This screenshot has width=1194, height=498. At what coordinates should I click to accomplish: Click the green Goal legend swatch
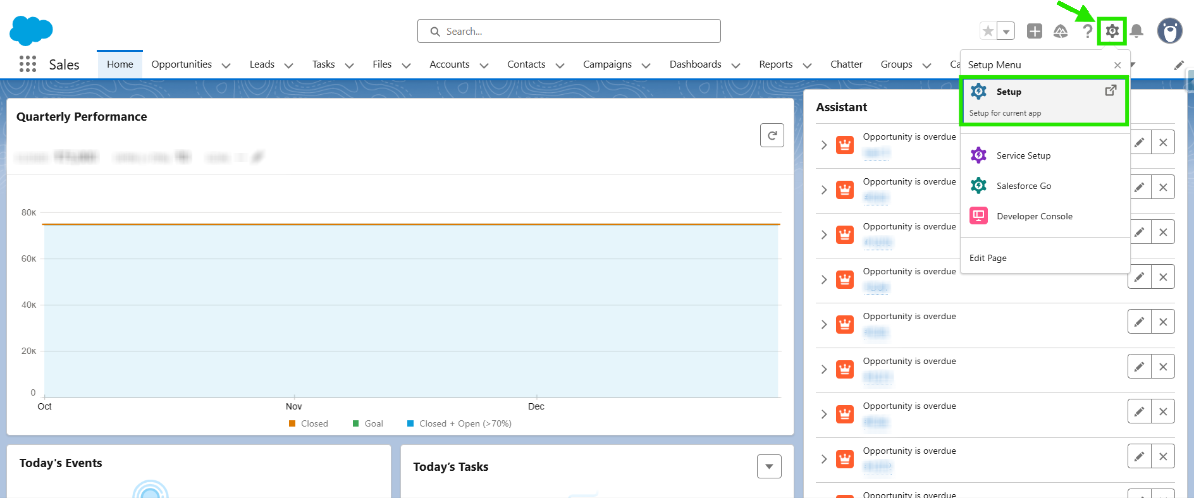(x=355, y=423)
